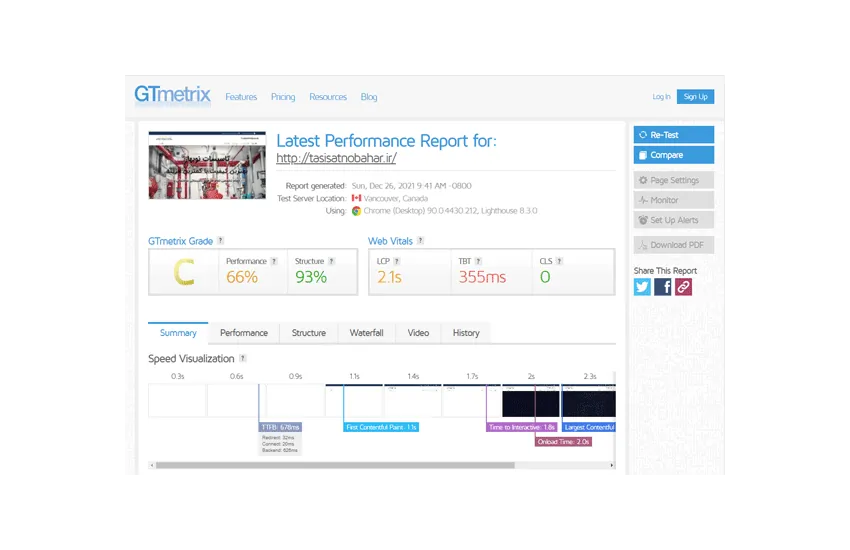Click the Sign Up button

[695, 97]
